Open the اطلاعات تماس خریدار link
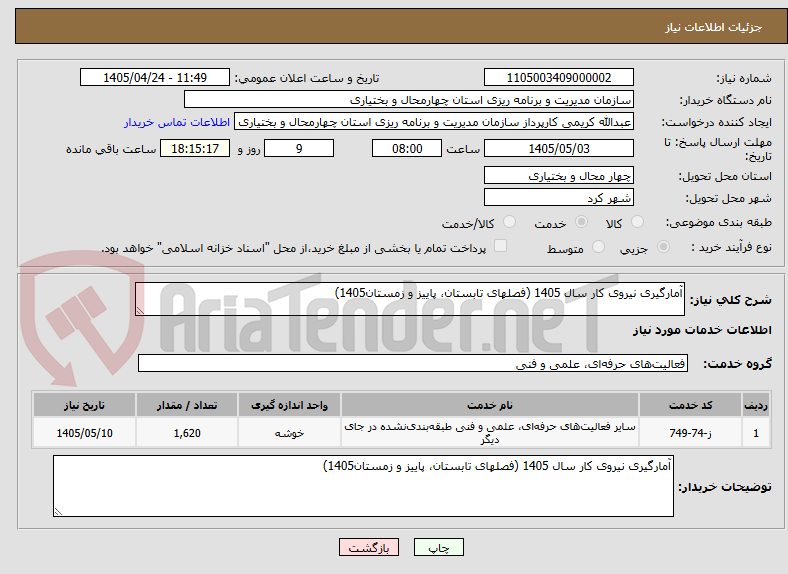 click(x=177, y=122)
